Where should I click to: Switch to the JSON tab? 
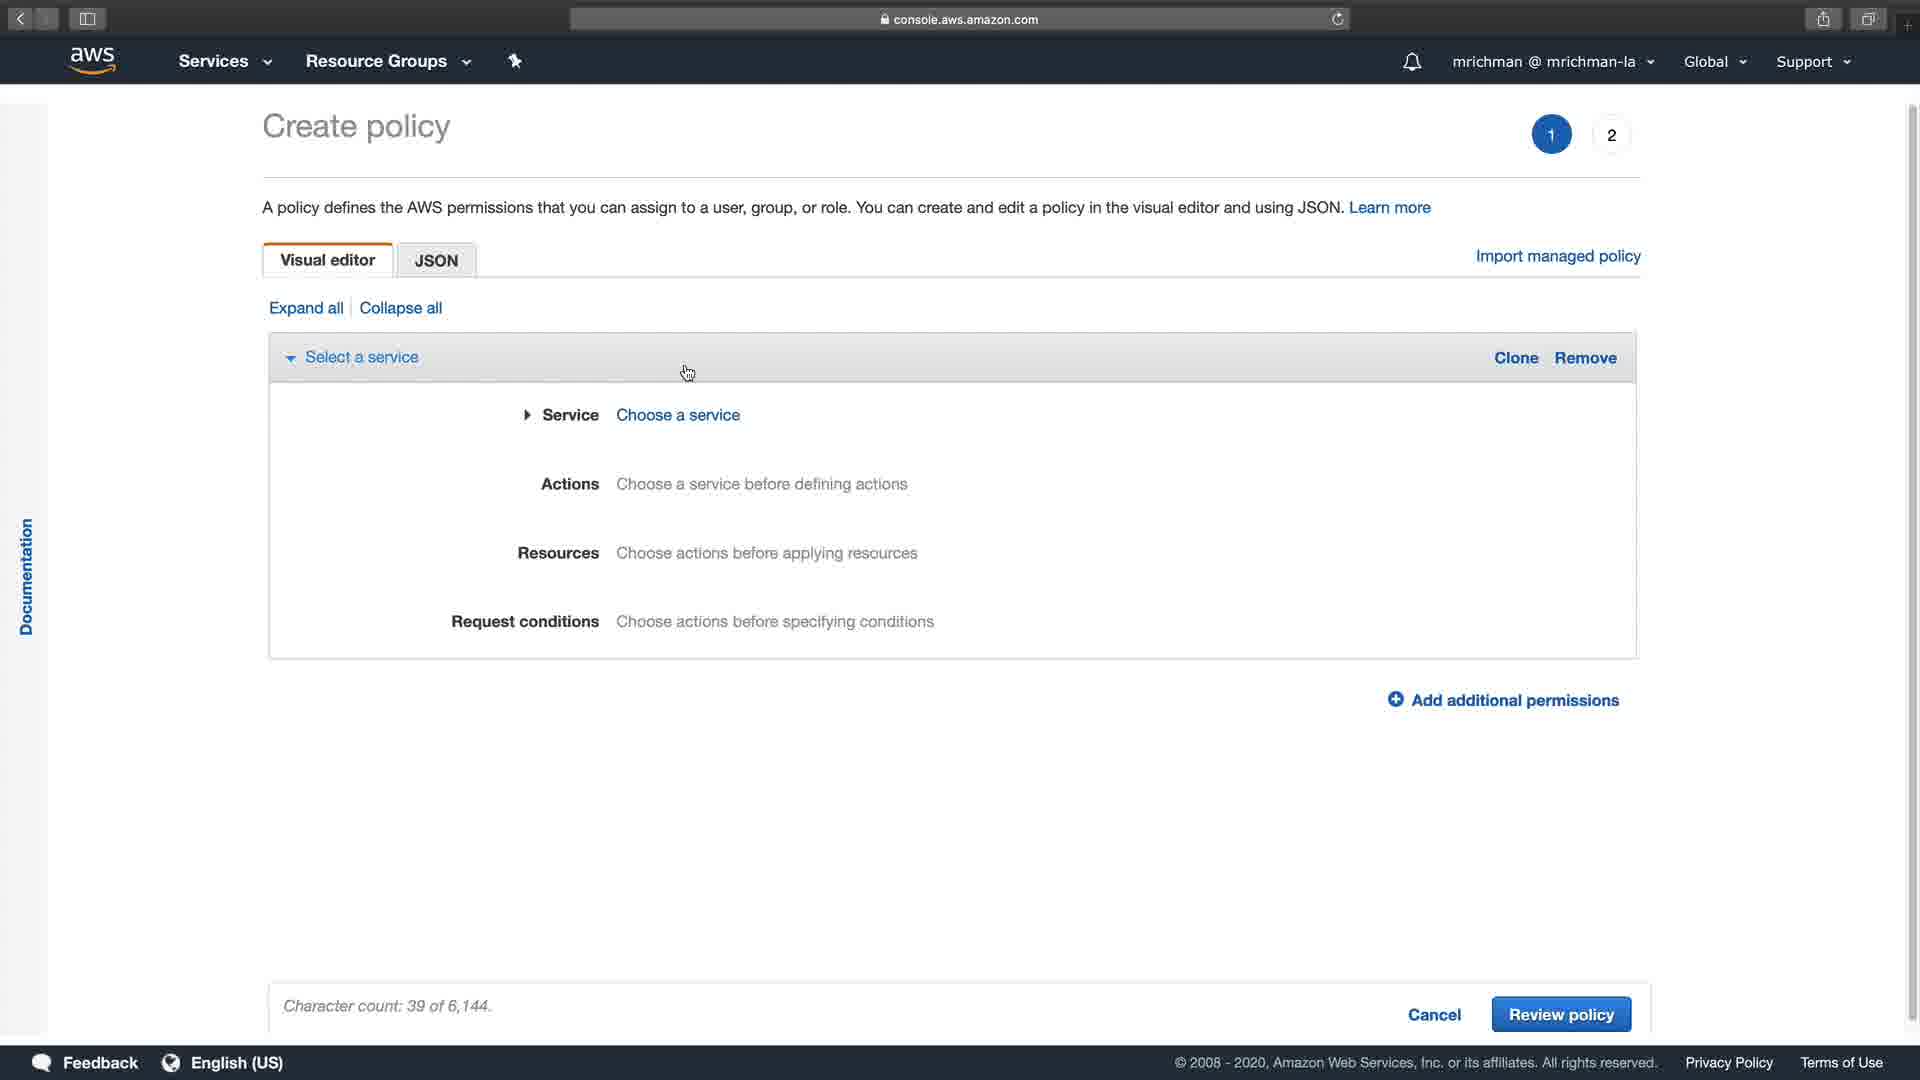point(436,260)
